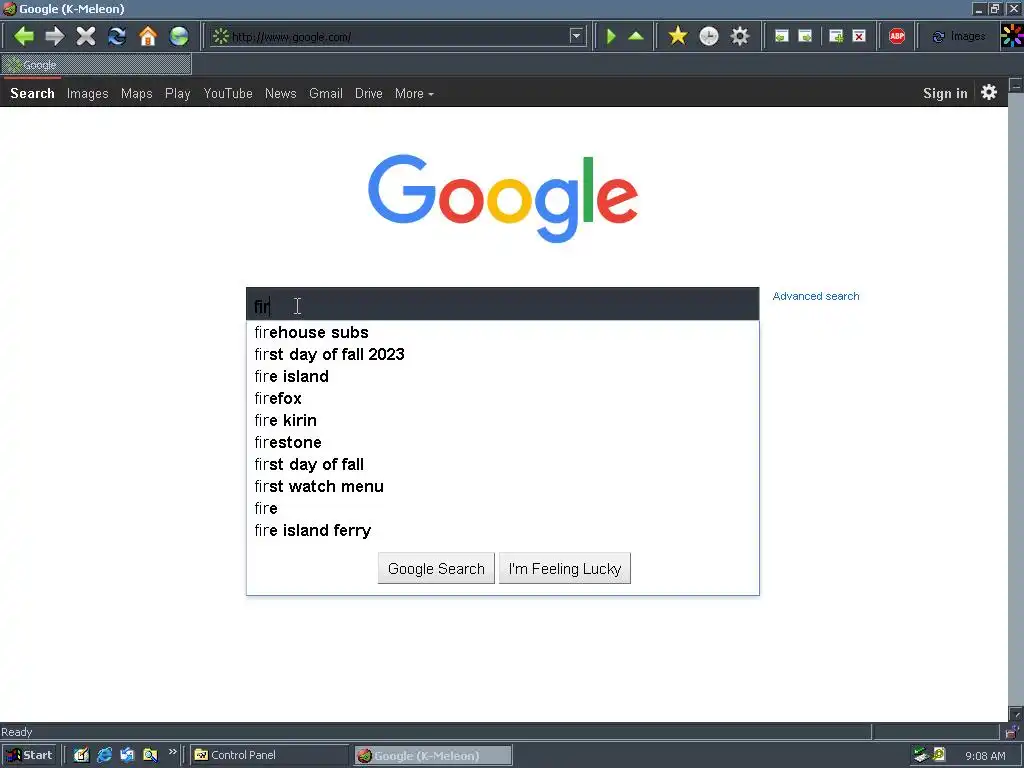This screenshot has height=768, width=1024.
Task: Open Gmail in Google navigation bar
Action: tap(326, 93)
